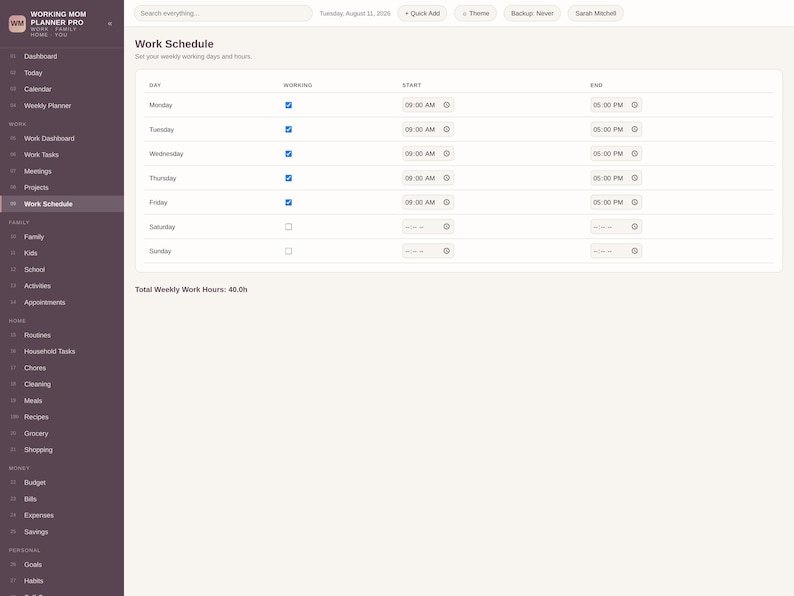Viewport: 794px width, 596px height.
Task: Open Appointments in the sidebar
Action: click(62, 302)
